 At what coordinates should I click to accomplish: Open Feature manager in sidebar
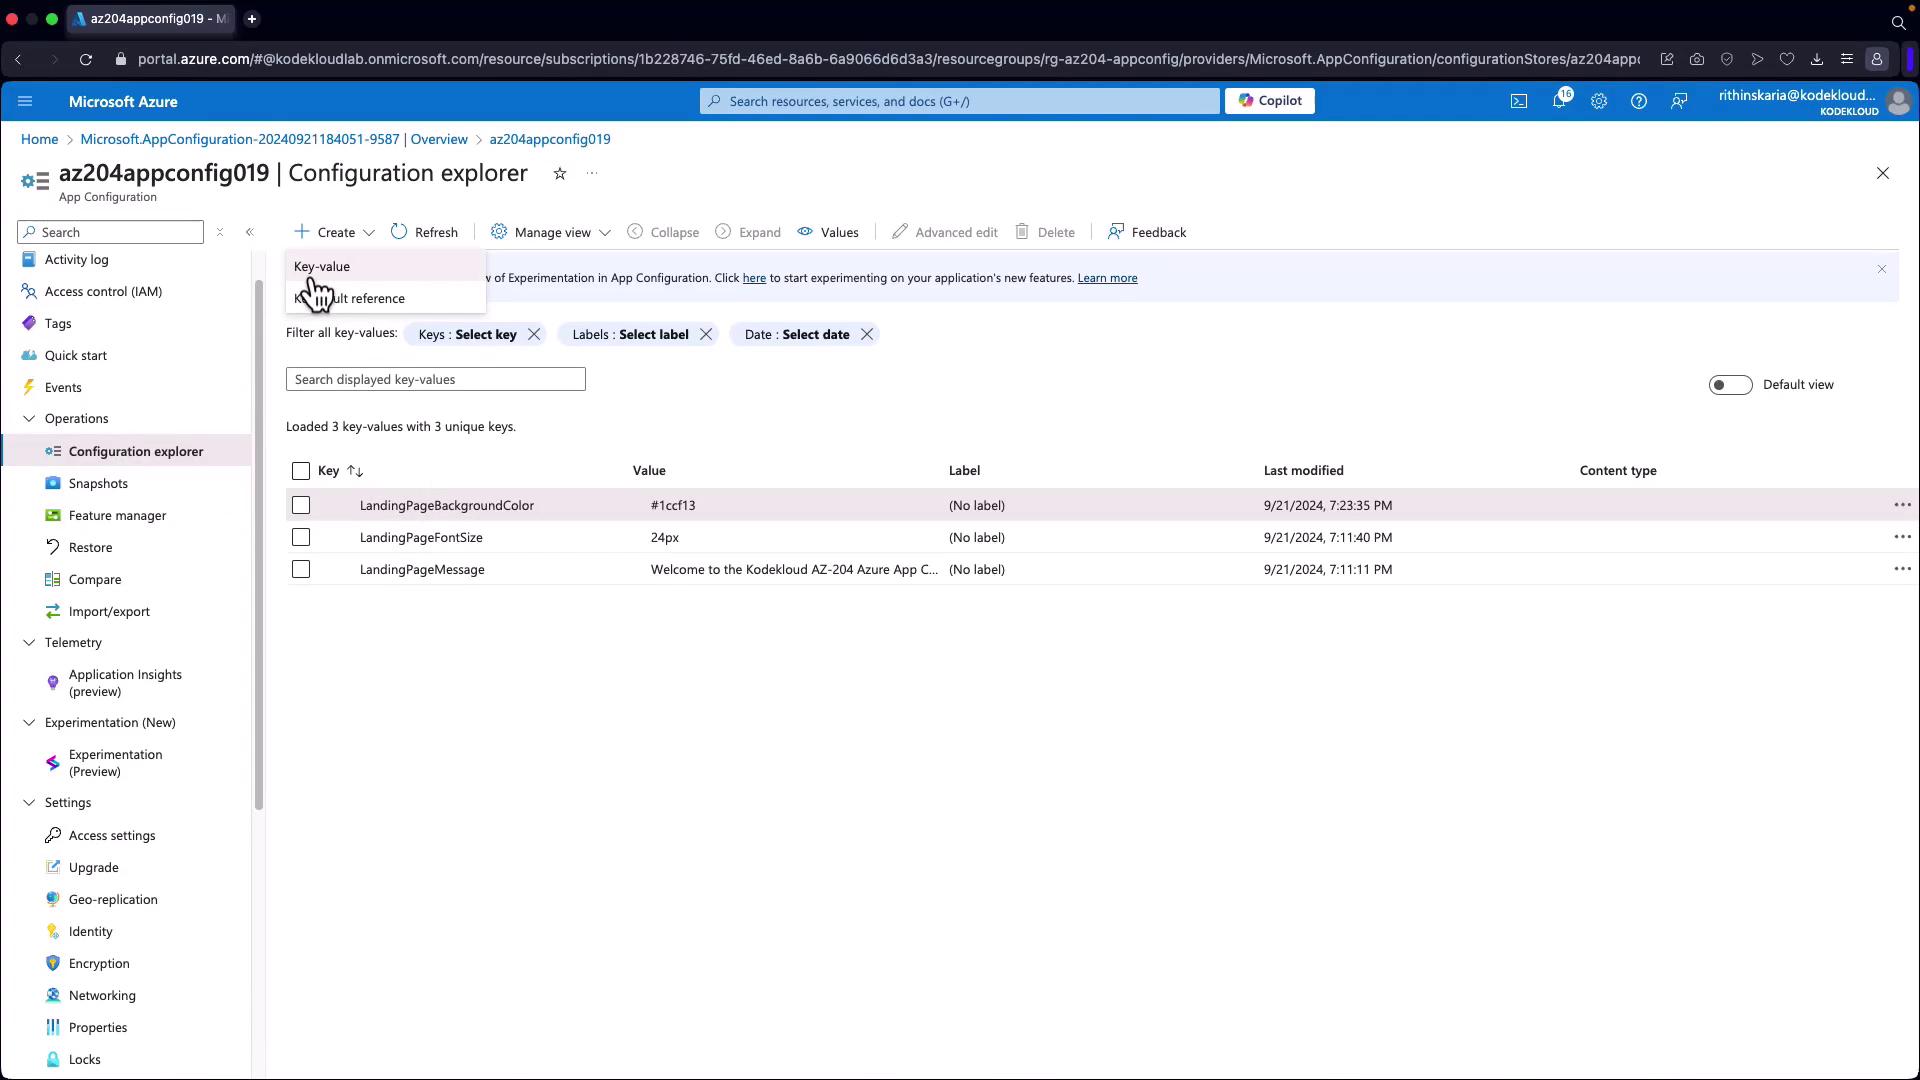coord(117,516)
